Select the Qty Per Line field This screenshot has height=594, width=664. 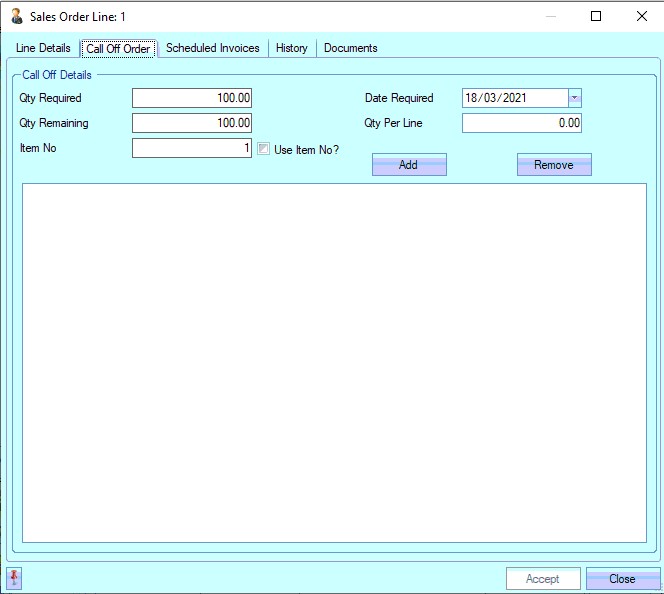pos(521,123)
